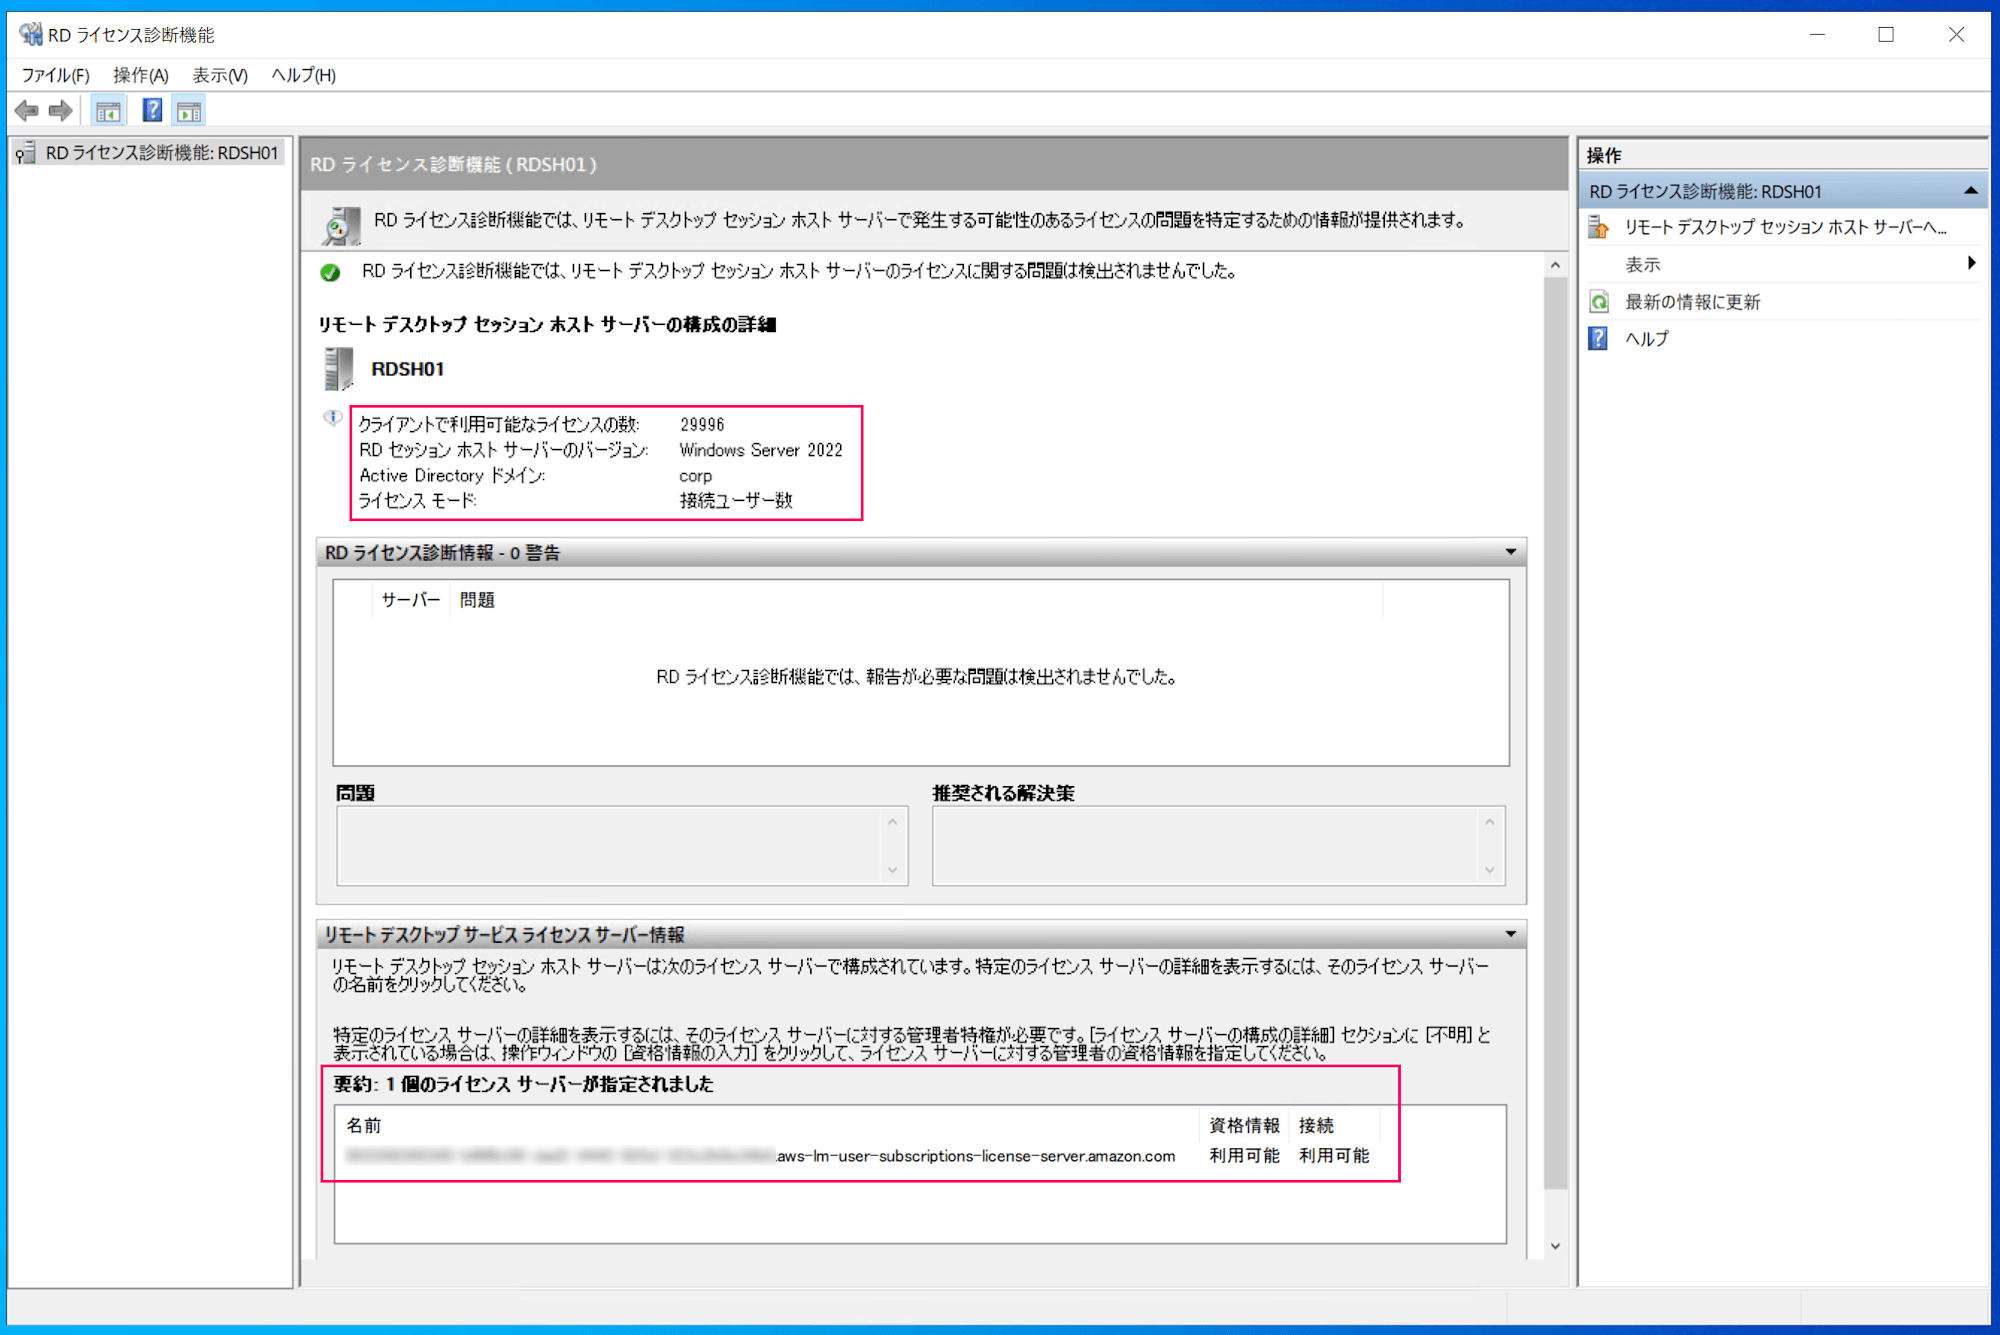Open the ファイル(F) menu
Image resolution: width=2000 pixels, height=1335 pixels.
coord(56,75)
